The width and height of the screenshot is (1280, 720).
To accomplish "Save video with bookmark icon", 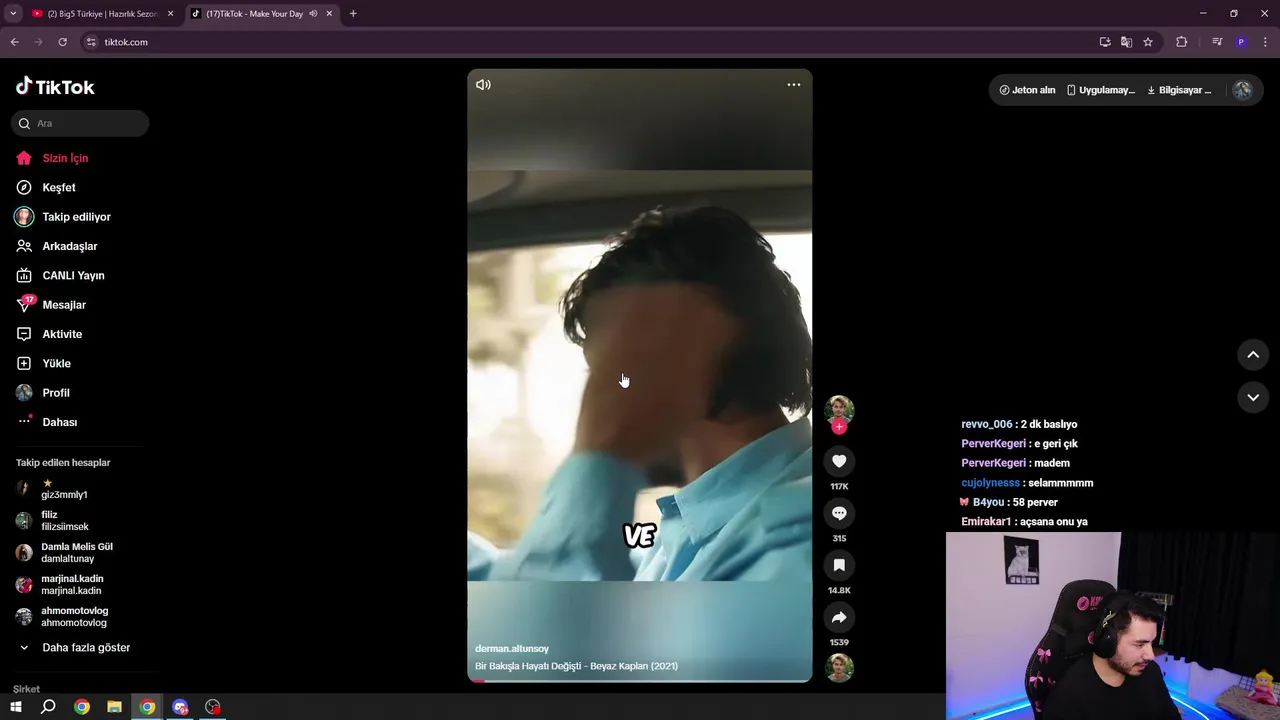I will (x=839, y=565).
